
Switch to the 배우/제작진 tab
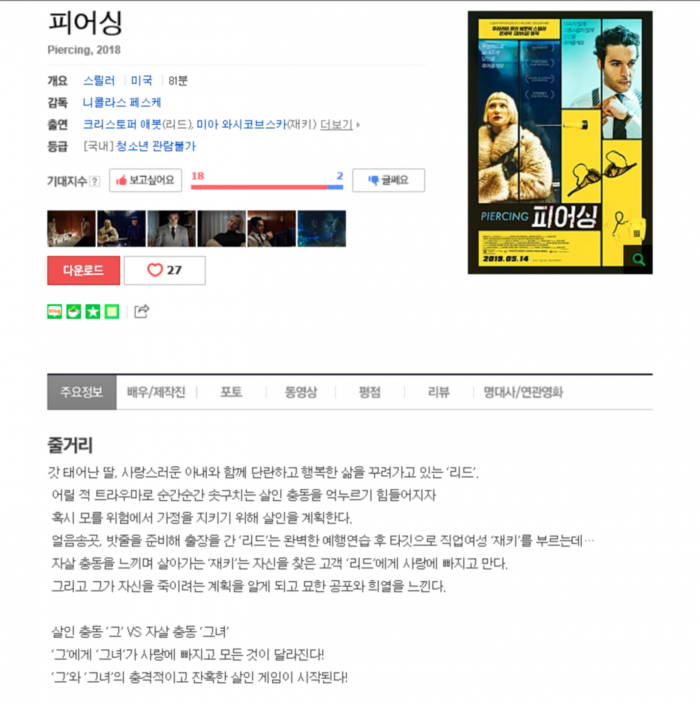pyautogui.click(x=156, y=392)
